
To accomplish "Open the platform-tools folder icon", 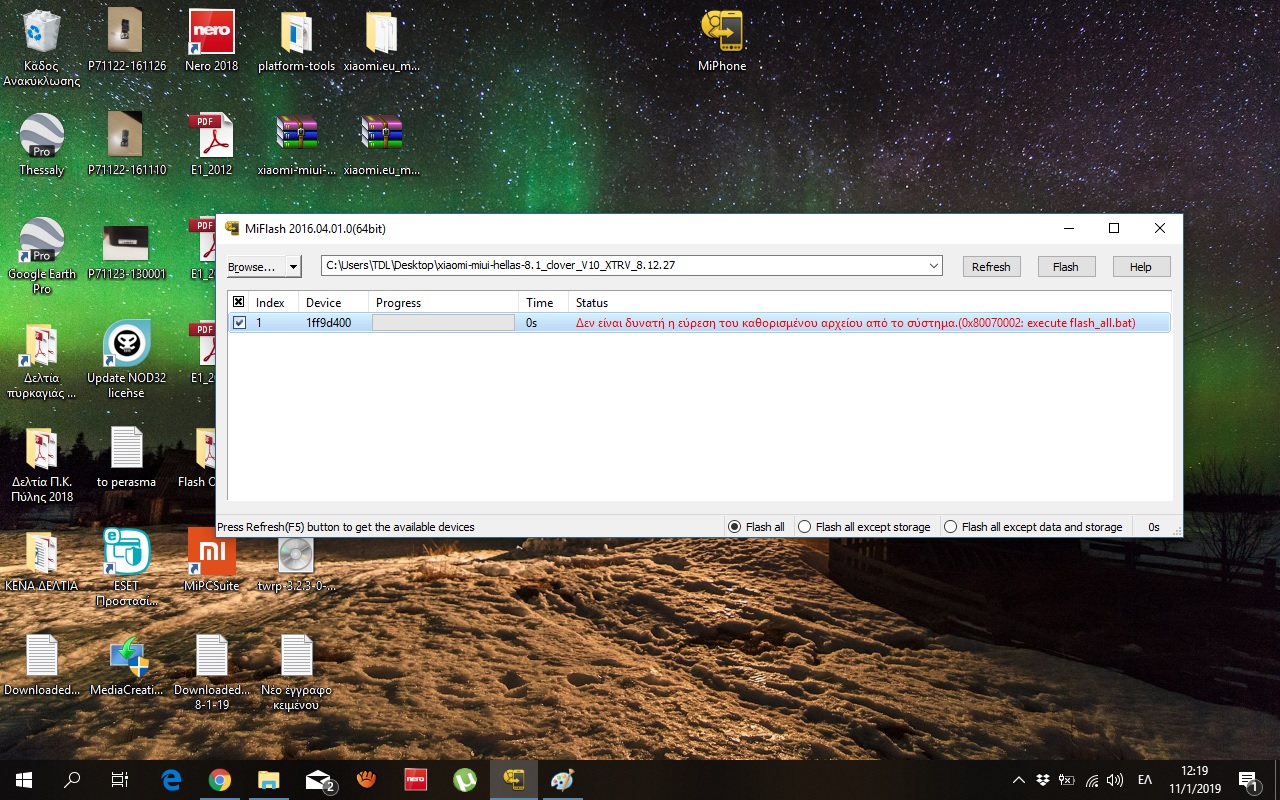I will pos(296,33).
